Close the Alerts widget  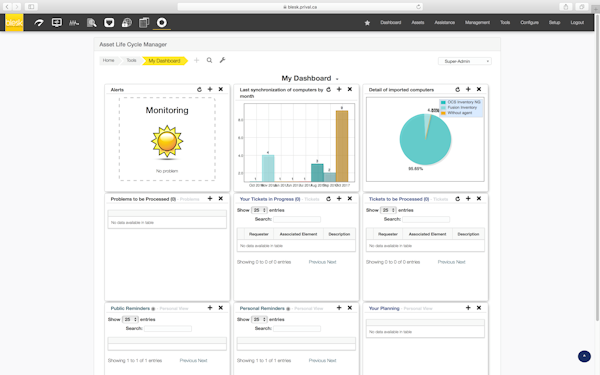221,89
